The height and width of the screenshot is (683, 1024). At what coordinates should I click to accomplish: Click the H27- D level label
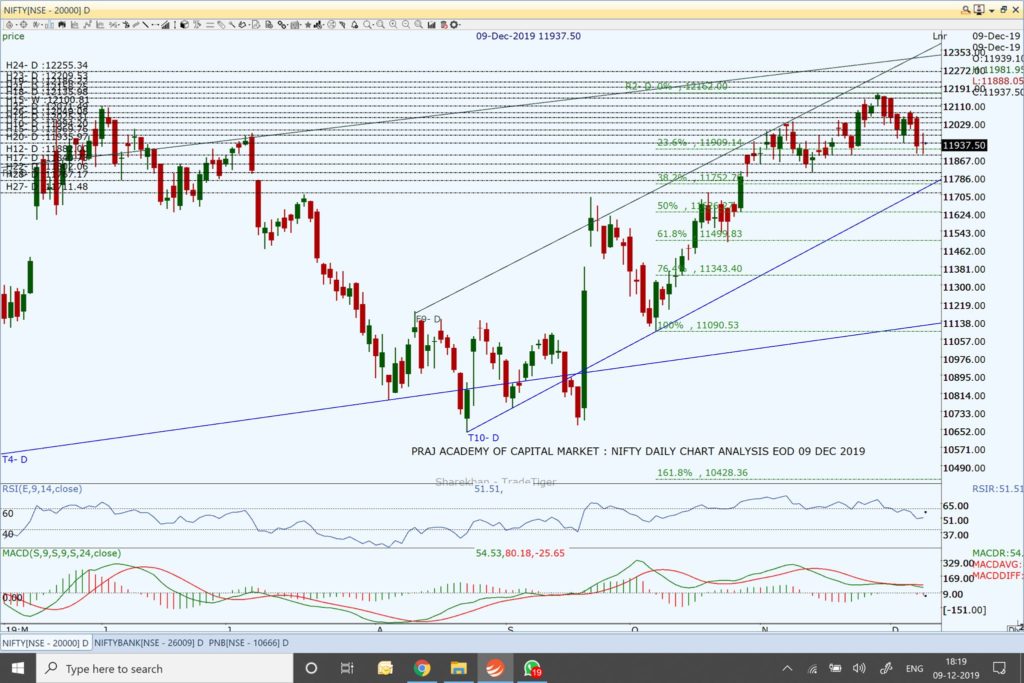point(46,187)
